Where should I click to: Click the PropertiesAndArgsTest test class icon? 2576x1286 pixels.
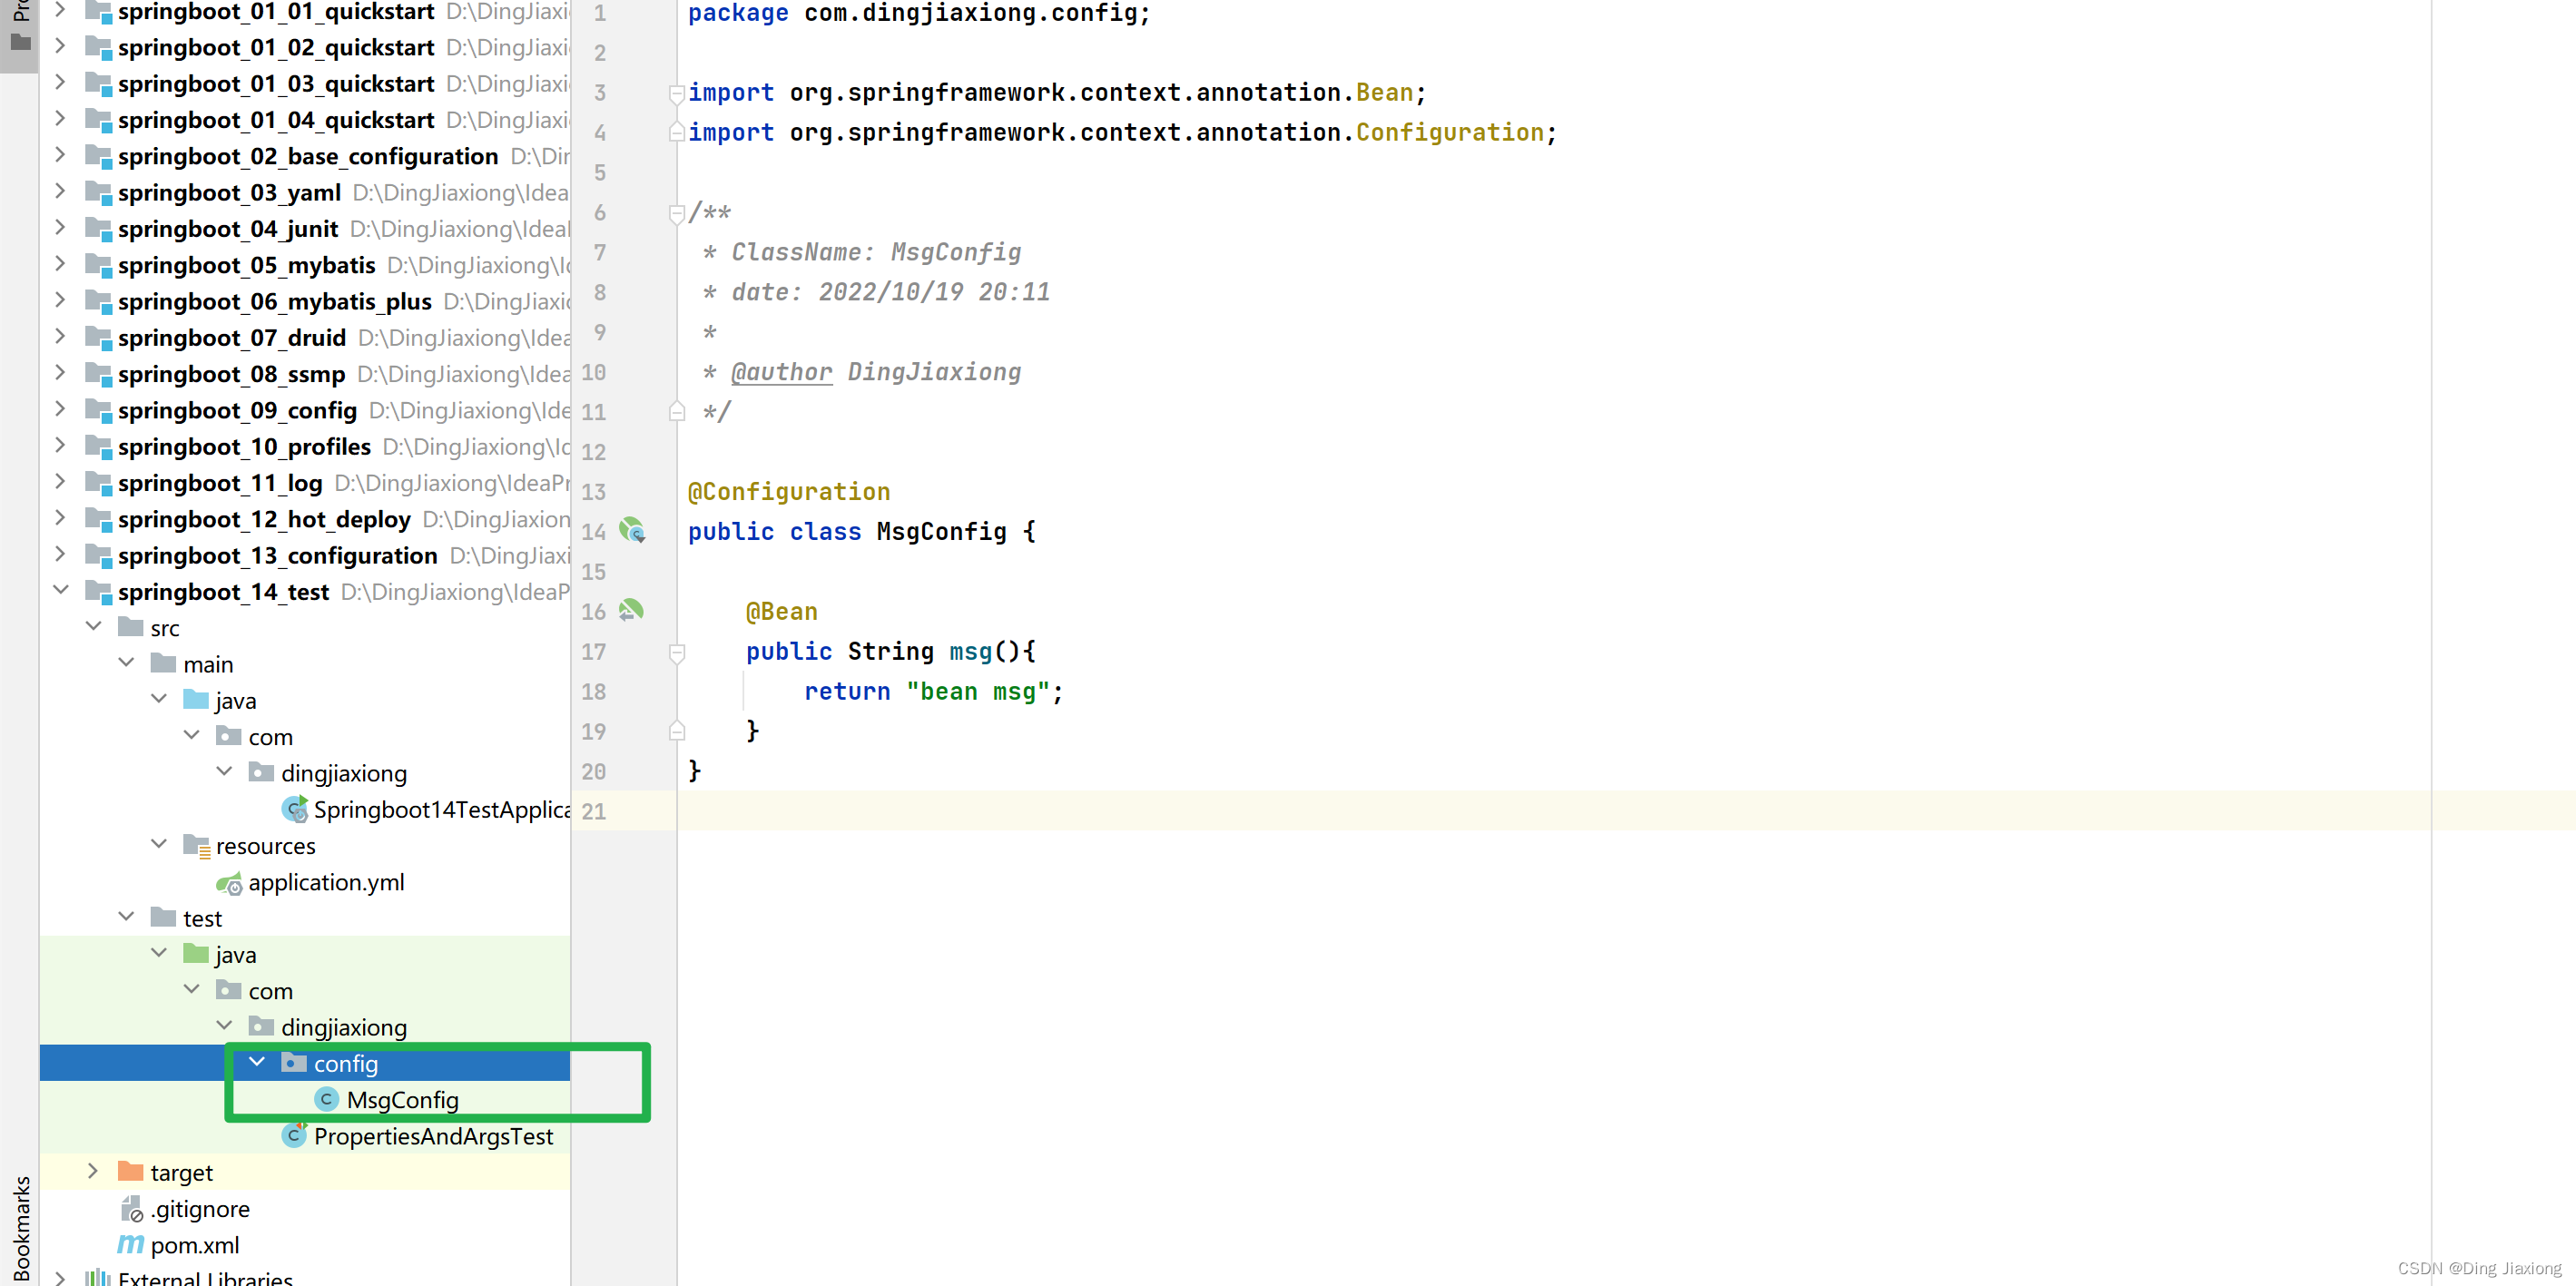click(x=294, y=1135)
